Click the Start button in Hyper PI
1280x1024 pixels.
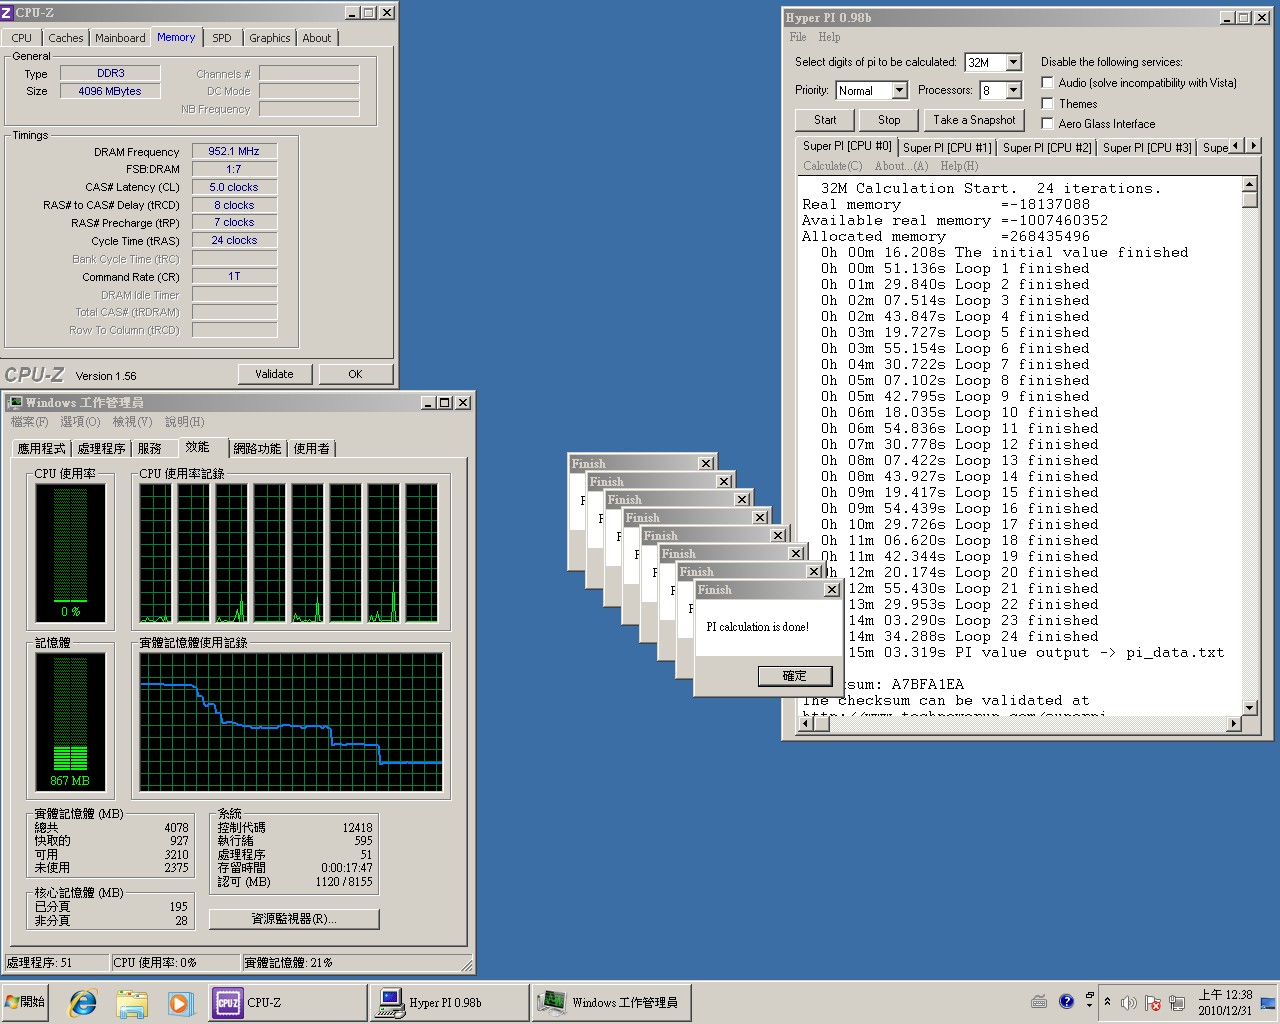825,120
